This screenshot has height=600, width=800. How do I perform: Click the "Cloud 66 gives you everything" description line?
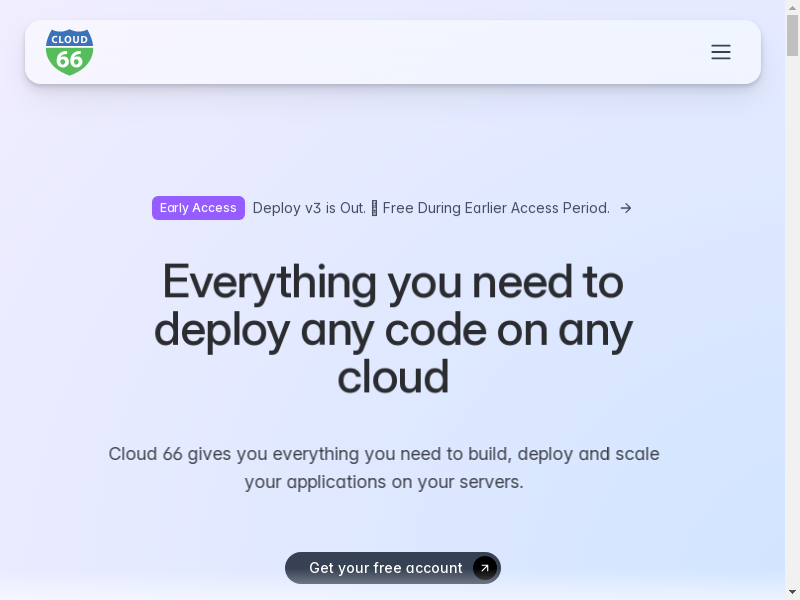pyautogui.click(x=383, y=454)
